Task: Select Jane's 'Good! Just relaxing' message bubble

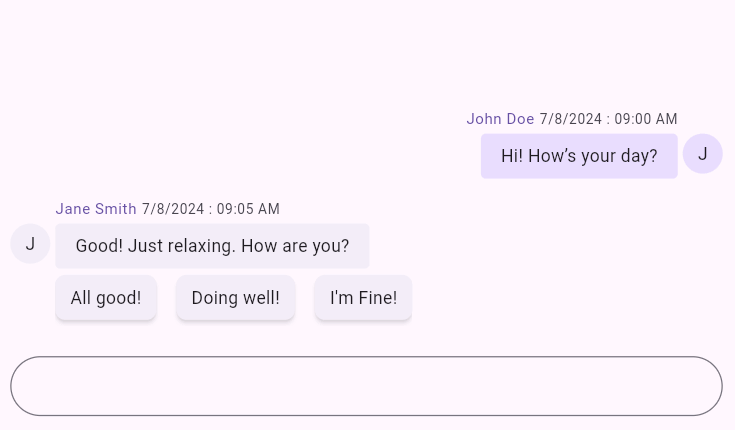Action: point(212,246)
